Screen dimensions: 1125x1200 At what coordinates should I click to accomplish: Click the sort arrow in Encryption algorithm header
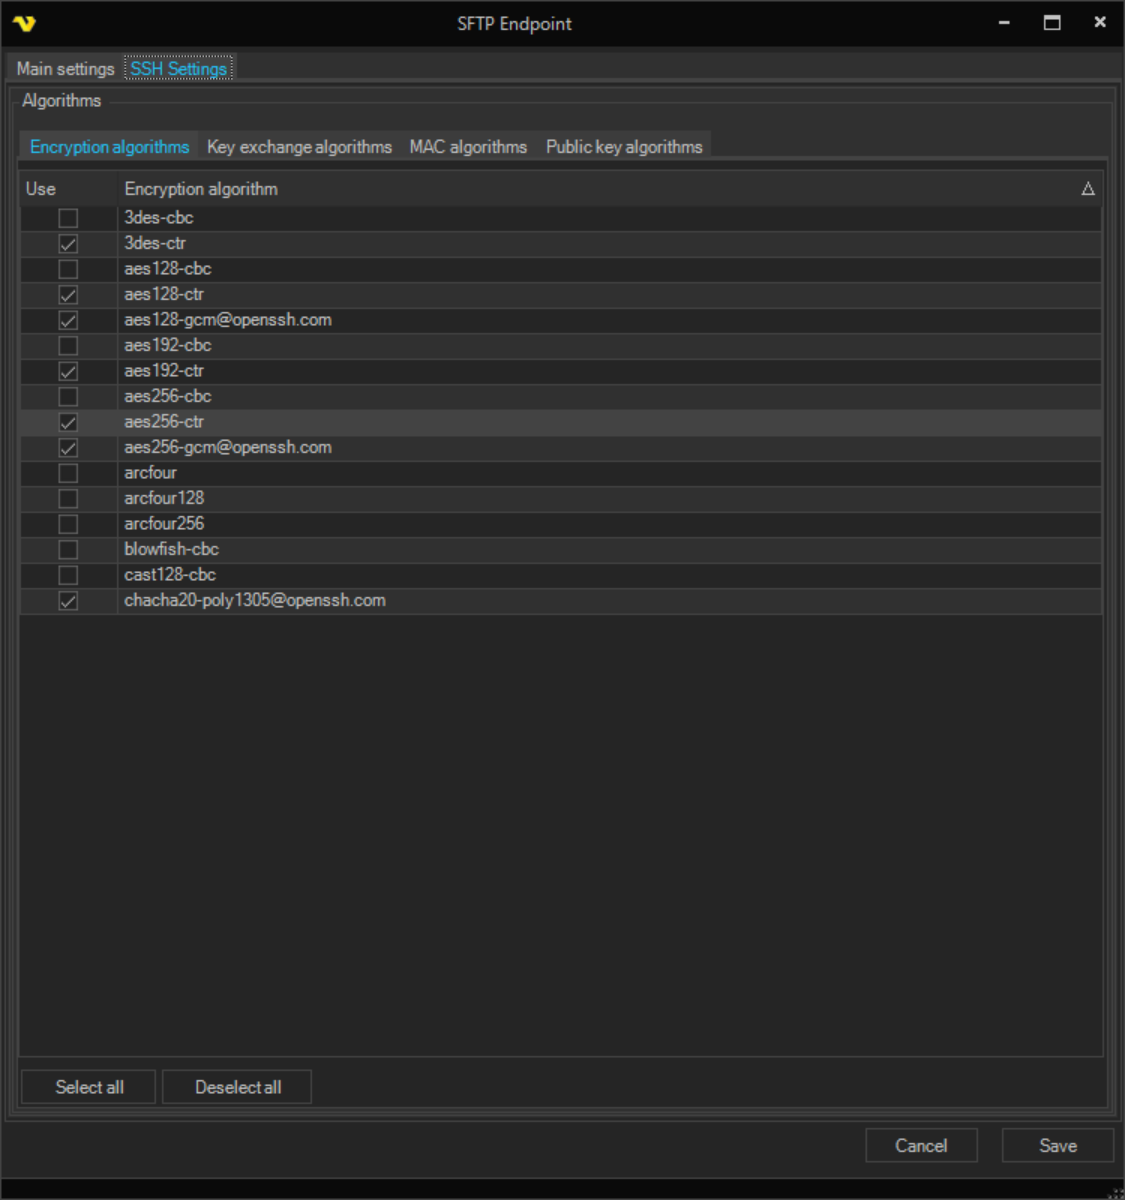(x=1088, y=189)
